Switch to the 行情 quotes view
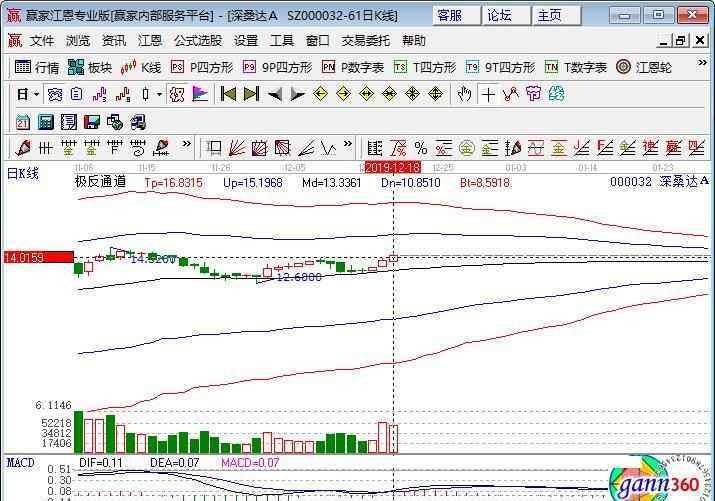Image resolution: width=715 pixels, height=501 pixels. pyautogui.click(x=37, y=67)
